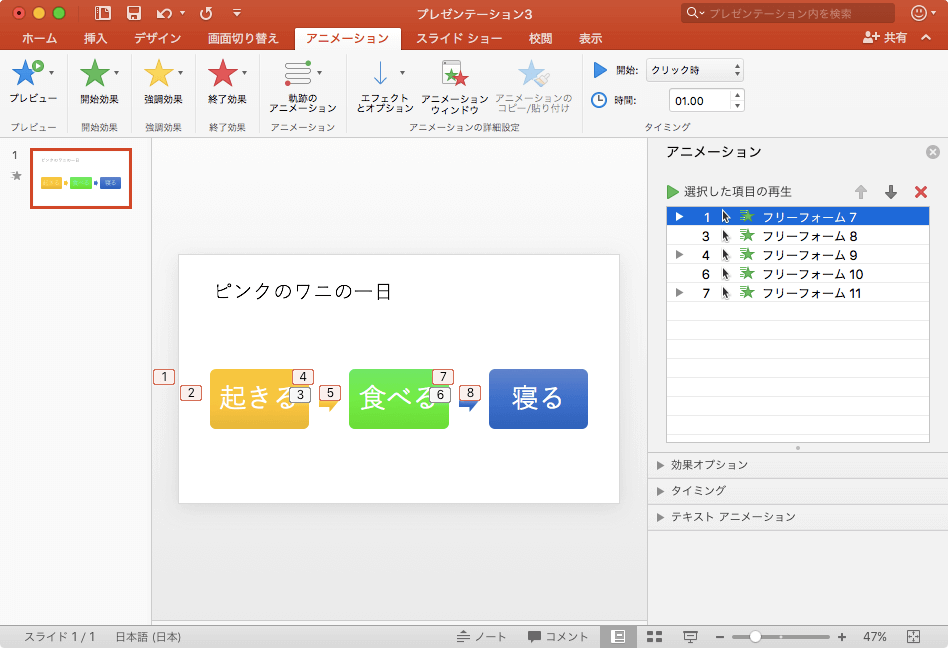This screenshot has width=948, height=648.
Task: Zoom in with the plus button
Action: tap(842, 637)
